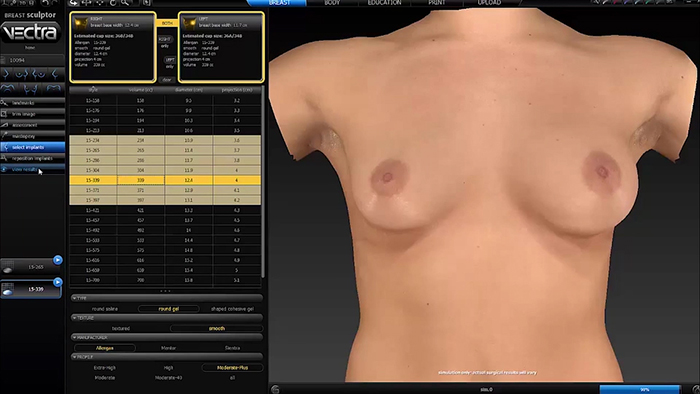The height and width of the screenshot is (394, 700).
Task: Open the PRINT tab
Action: click(x=437, y=3)
